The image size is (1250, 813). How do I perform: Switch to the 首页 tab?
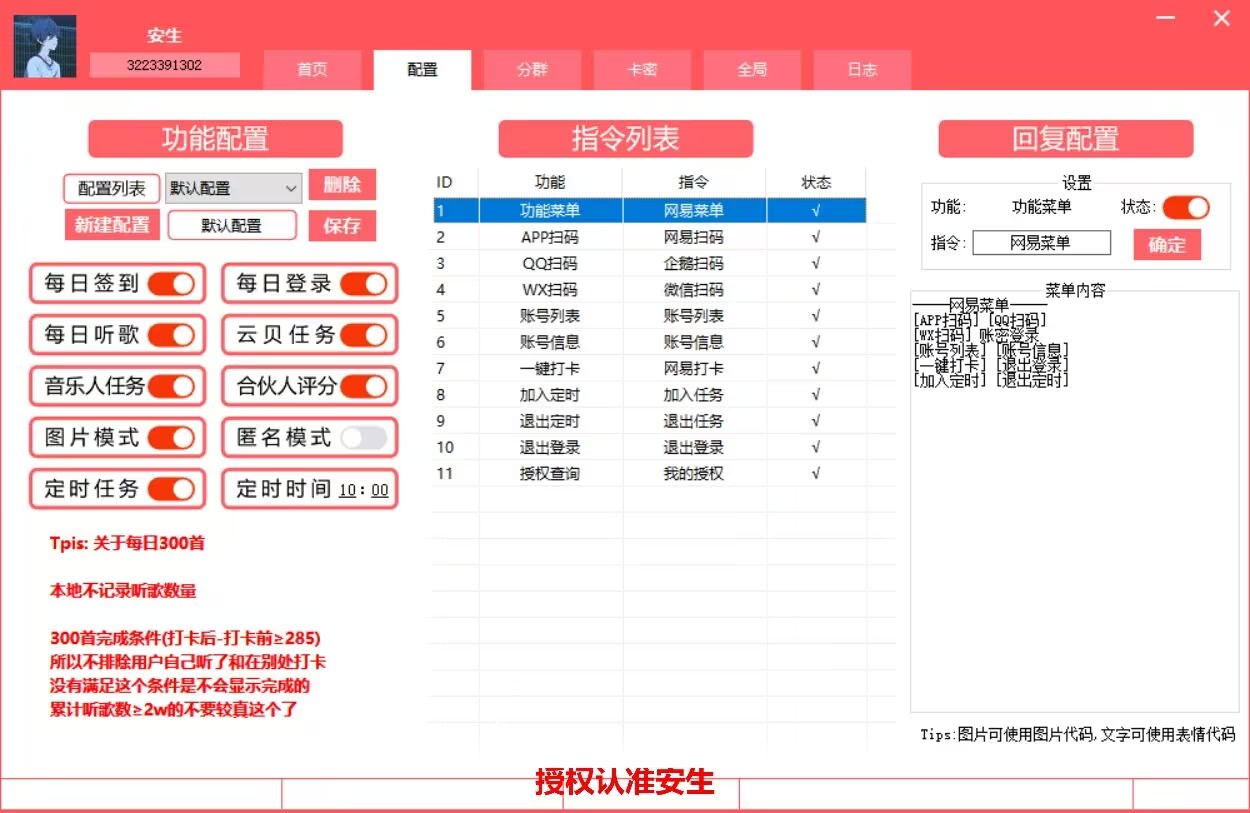(x=313, y=70)
